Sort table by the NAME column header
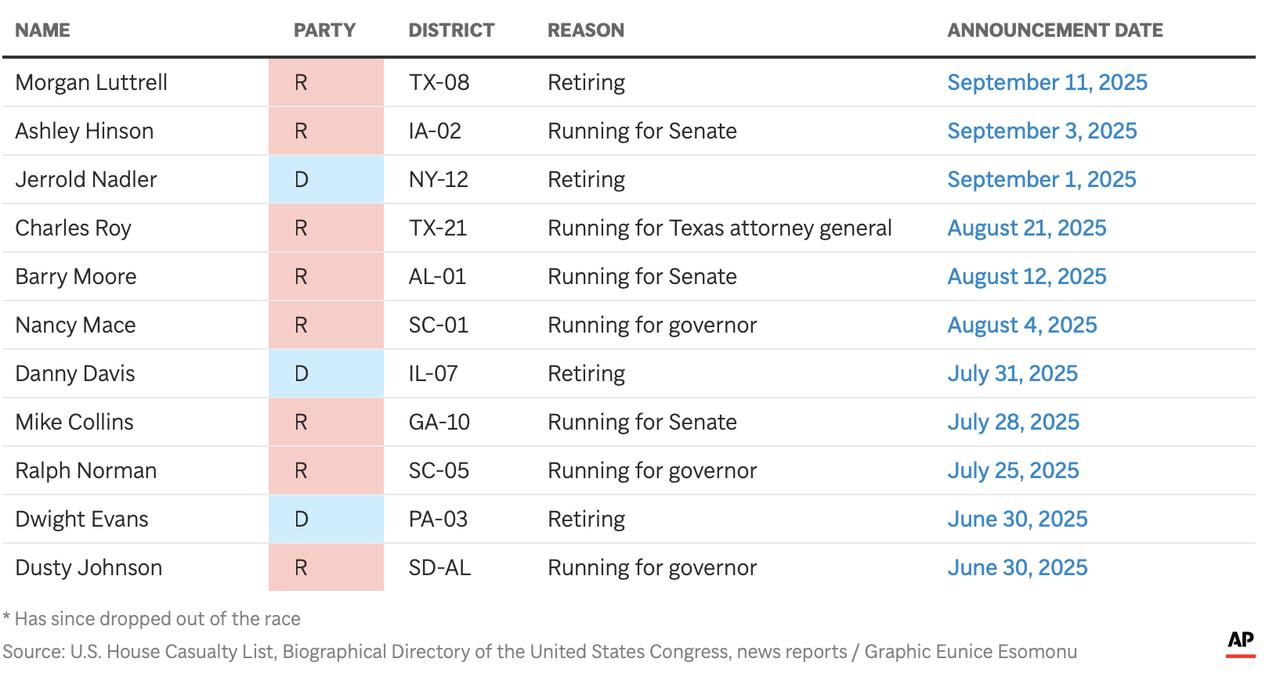 pos(42,30)
